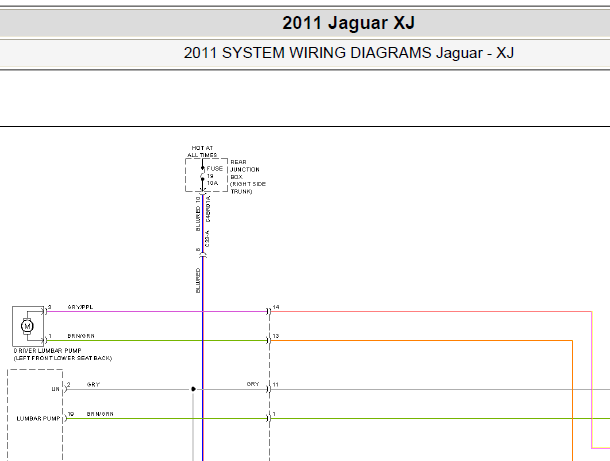
Task: Click the "GRY" label near connector pin 11
Action: click(253, 384)
